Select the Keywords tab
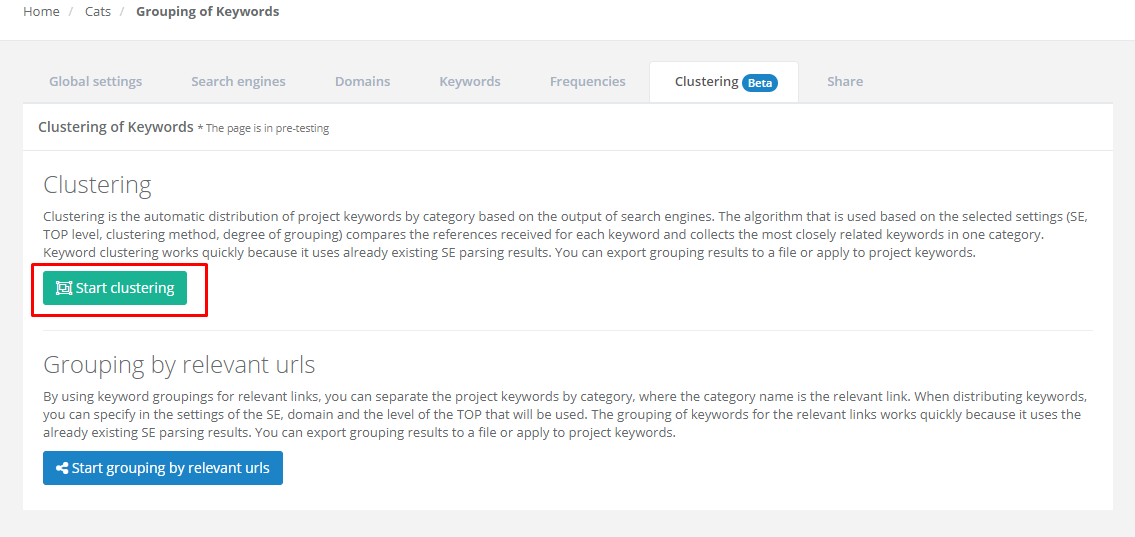Screen dimensions: 1135x537 [470, 82]
